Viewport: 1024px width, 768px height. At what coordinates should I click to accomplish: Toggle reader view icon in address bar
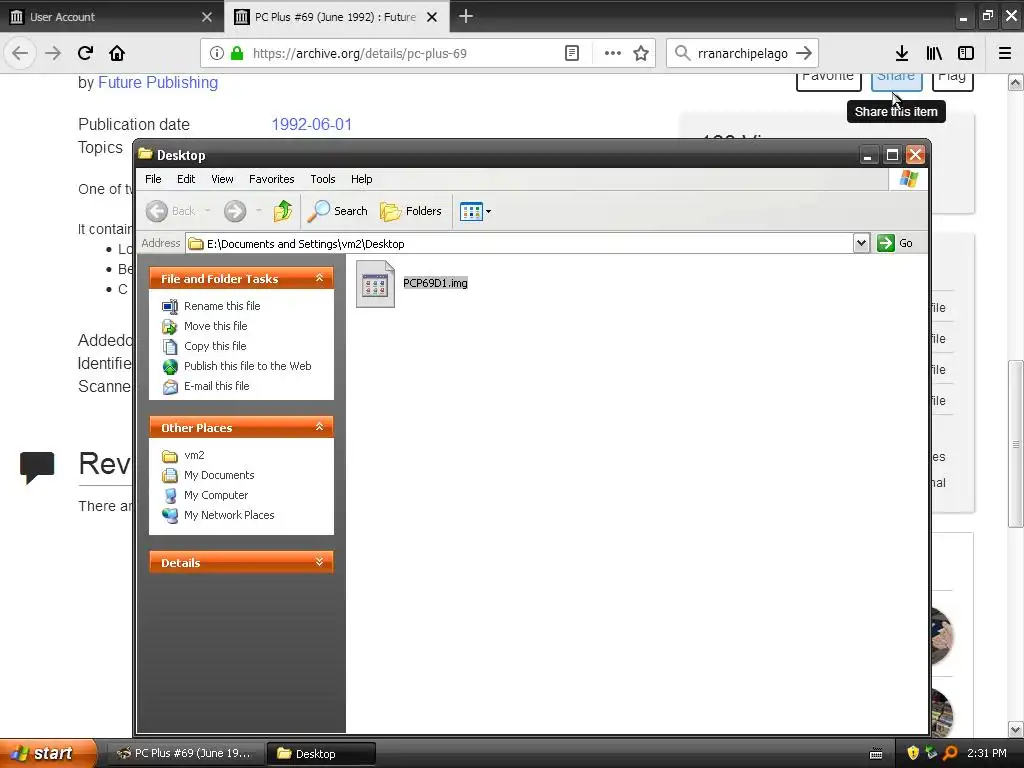click(571, 53)
